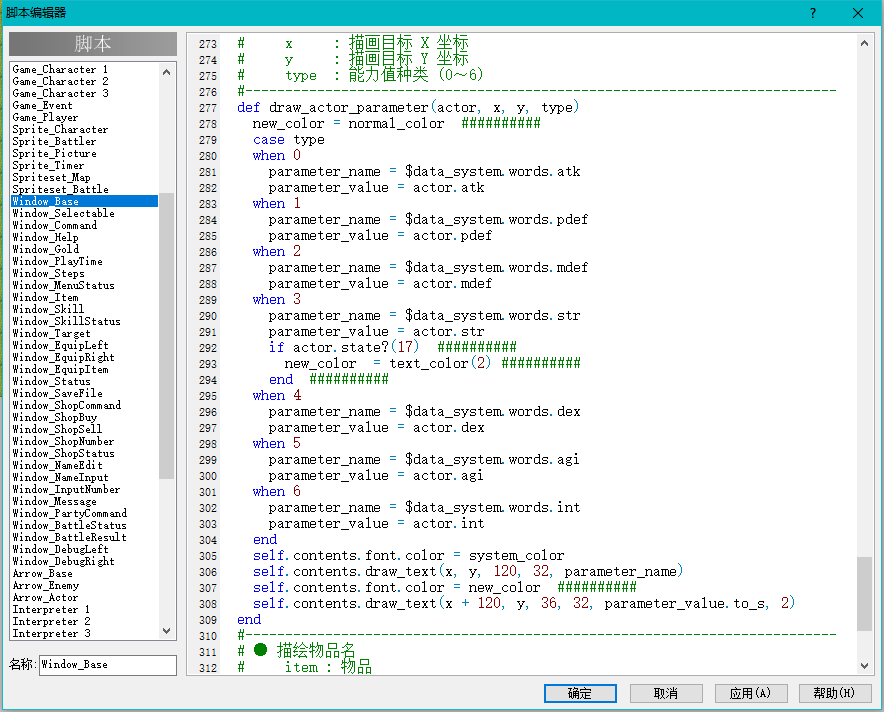This screenshot has width=884, height=712.
Task: Click the help question mark icon
Action: 812,13
